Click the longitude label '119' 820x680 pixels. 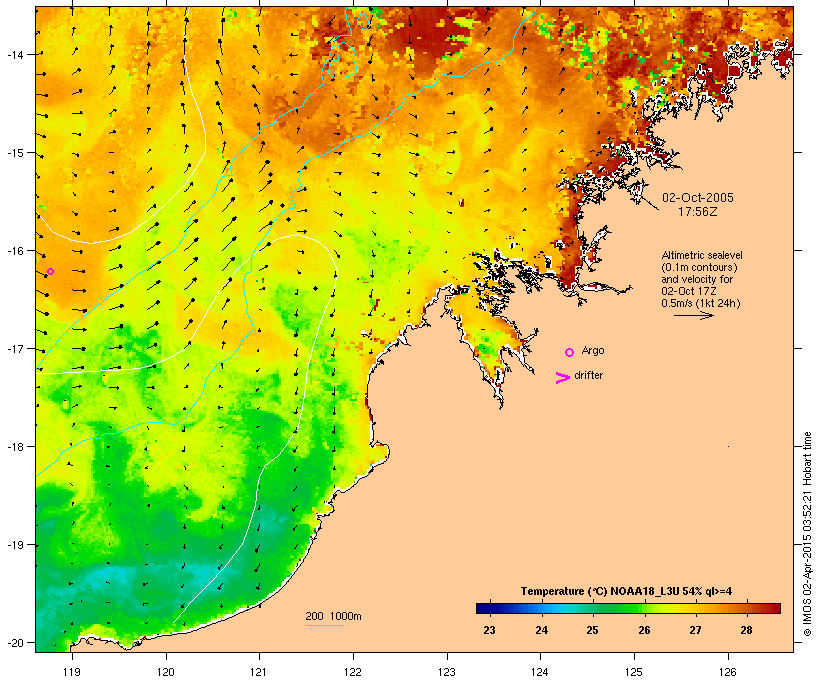point(72,672)
